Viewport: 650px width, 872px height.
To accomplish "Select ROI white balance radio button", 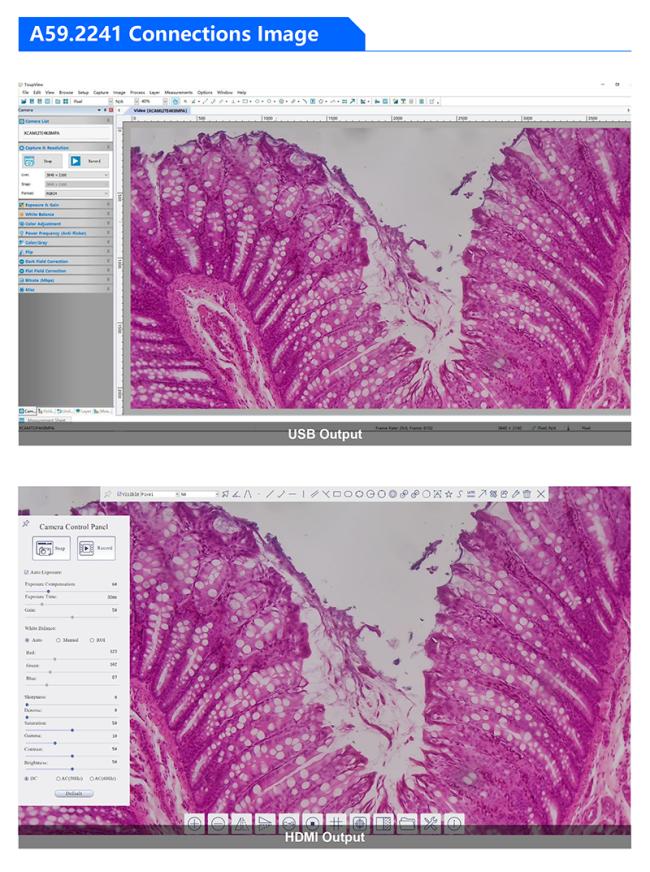I will coord(93,640).
